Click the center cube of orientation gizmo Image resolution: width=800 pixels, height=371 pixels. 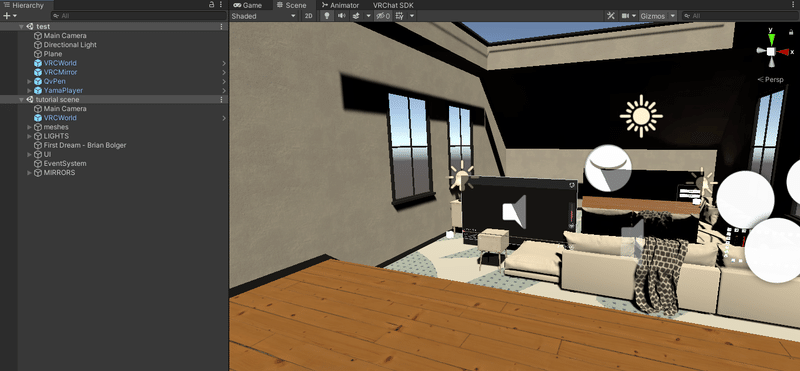[771, 52]
